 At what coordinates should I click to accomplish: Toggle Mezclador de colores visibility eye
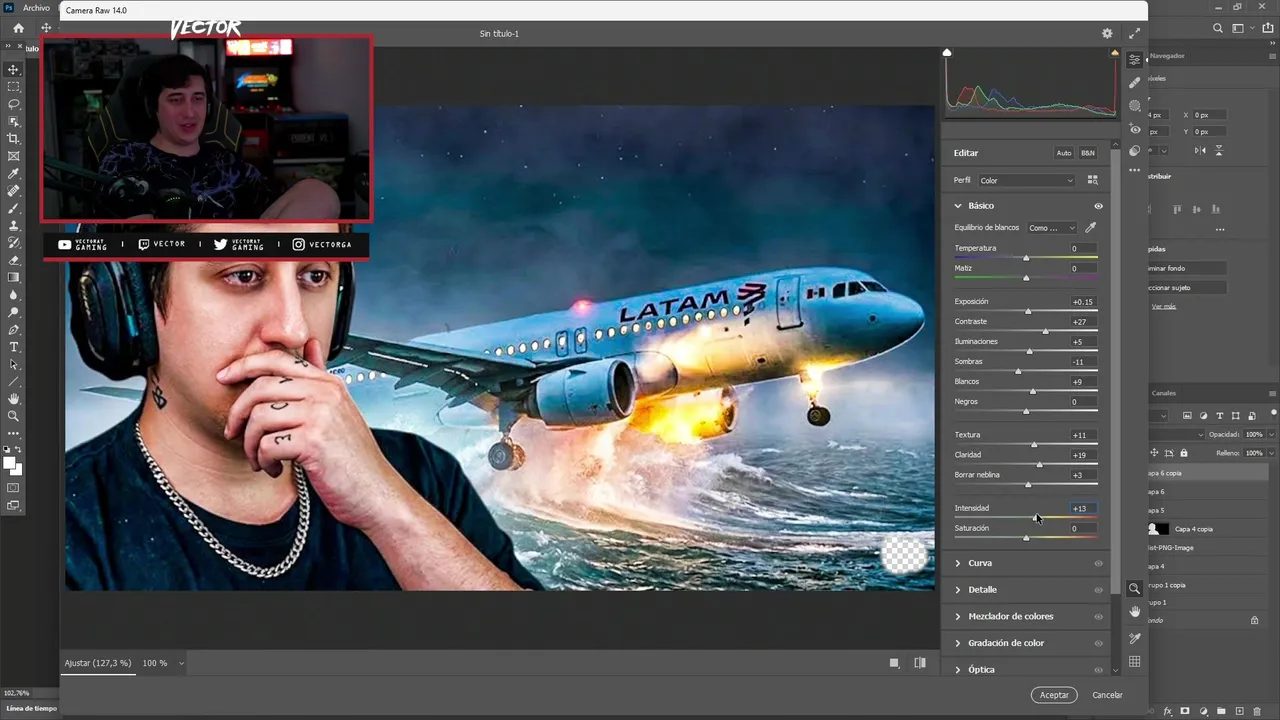pos(1098,617)
